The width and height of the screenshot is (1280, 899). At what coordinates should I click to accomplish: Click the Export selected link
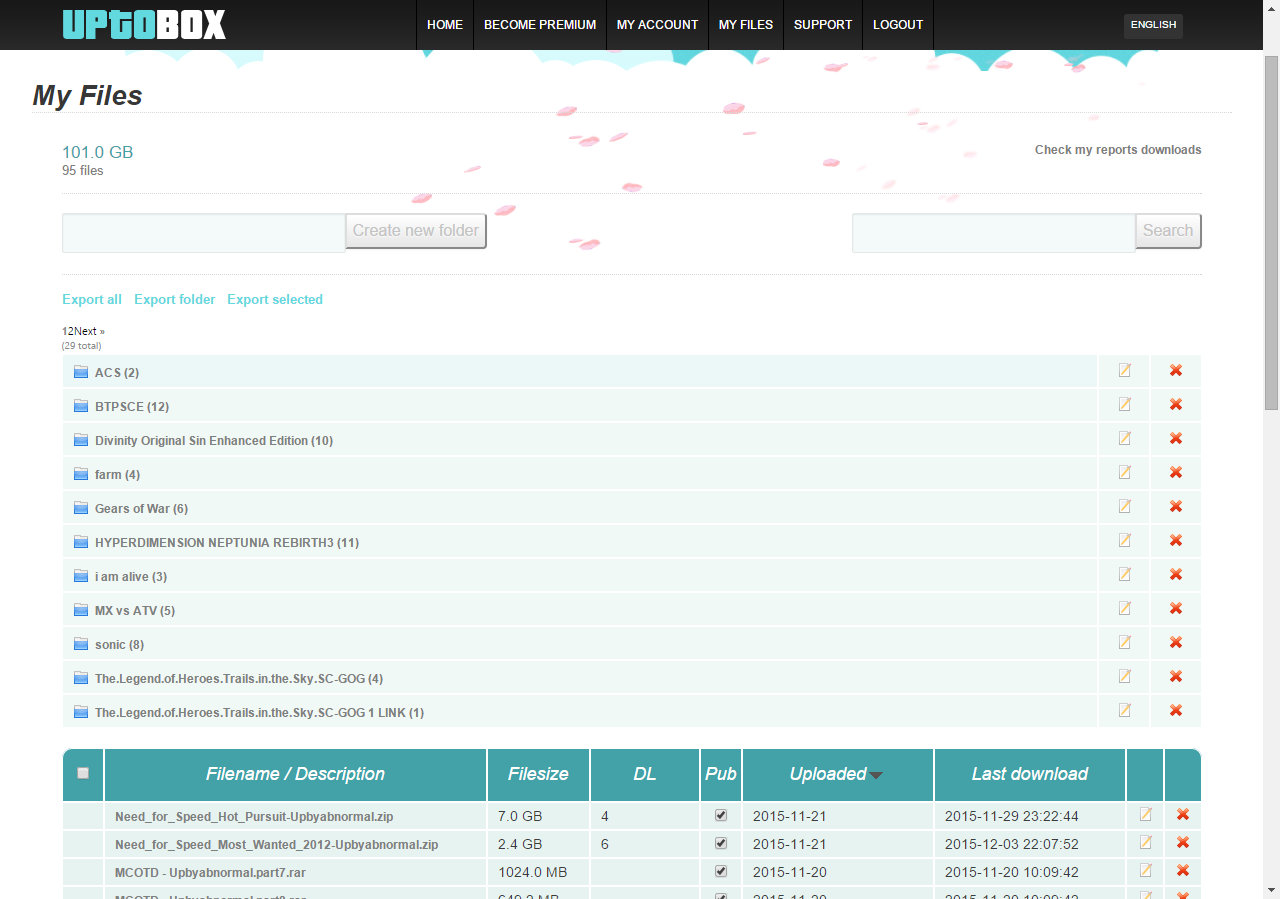tap(275, 299)
